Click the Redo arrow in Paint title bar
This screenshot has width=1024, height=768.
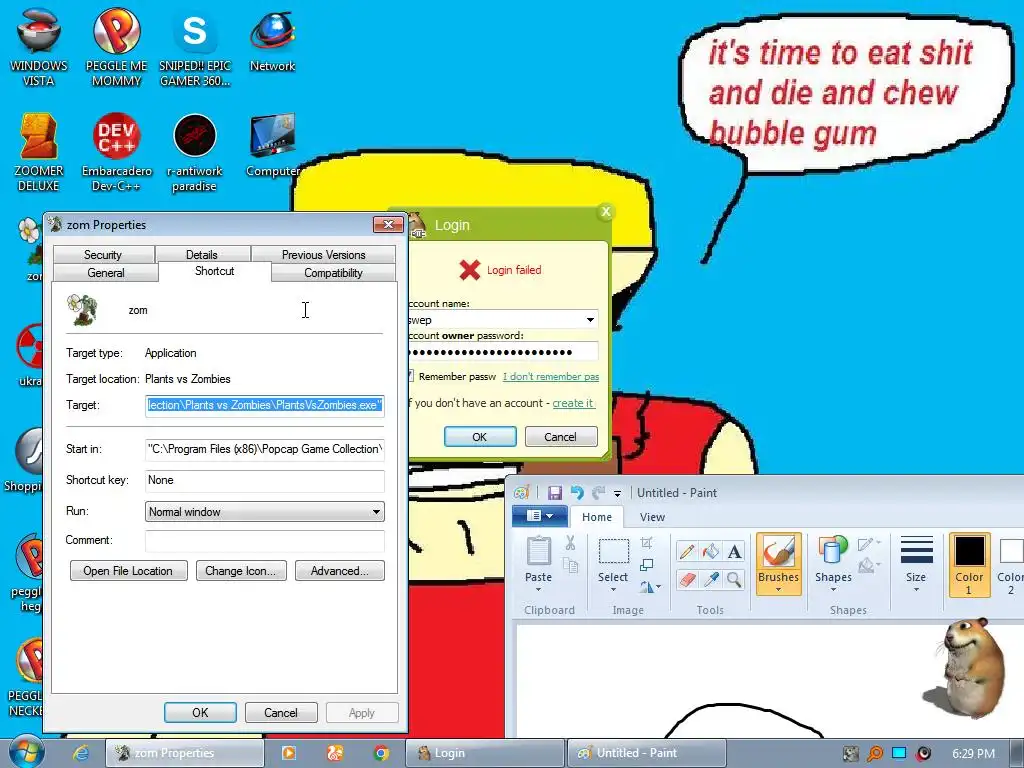coord(598,492)
